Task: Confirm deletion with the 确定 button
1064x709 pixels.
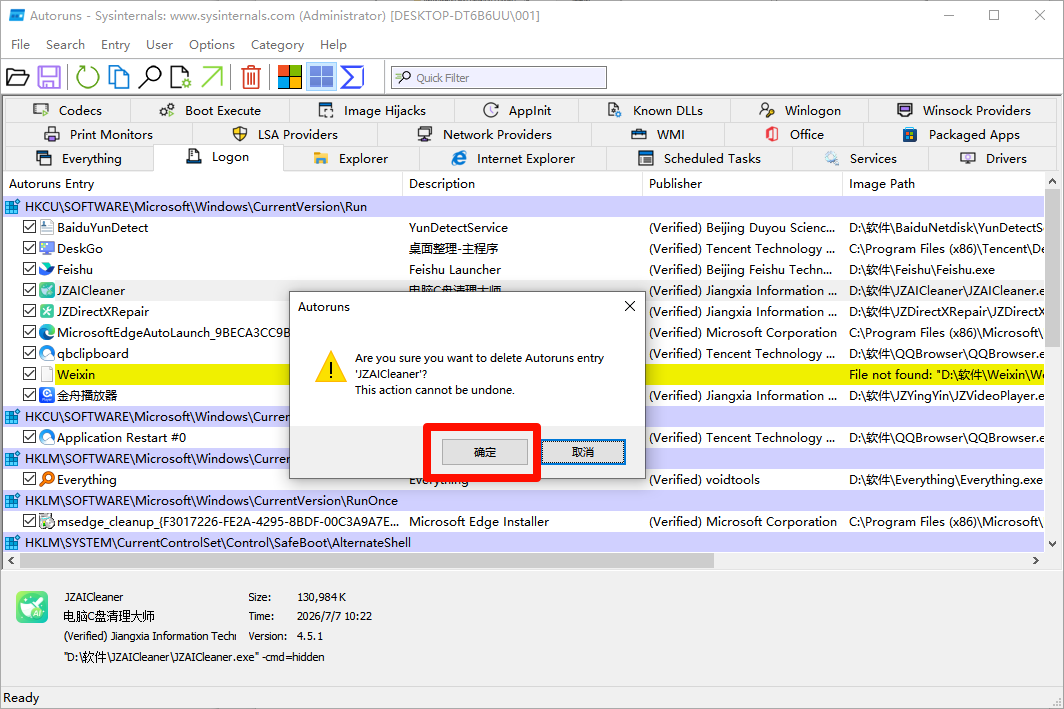Action: tap(484, 452)
